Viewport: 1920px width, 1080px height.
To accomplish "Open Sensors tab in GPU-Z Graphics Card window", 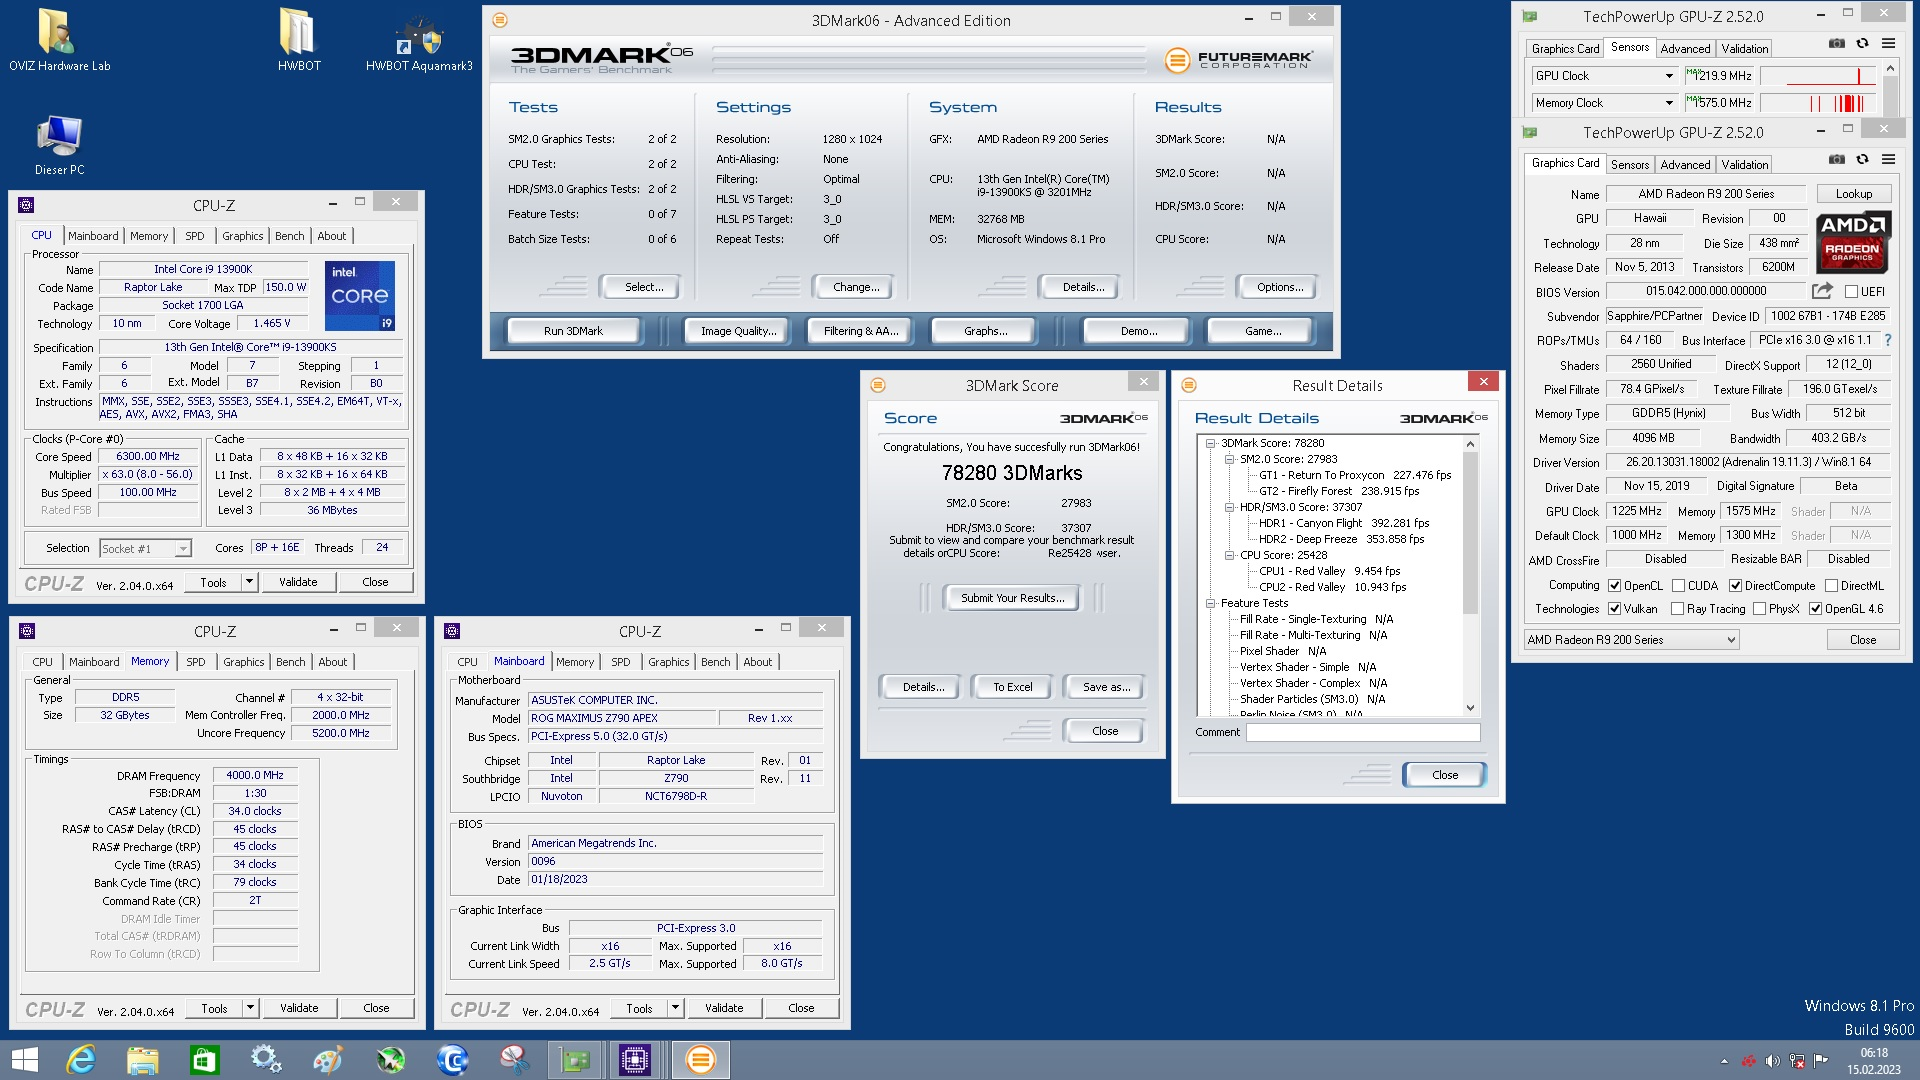I will coord(1630,164).
